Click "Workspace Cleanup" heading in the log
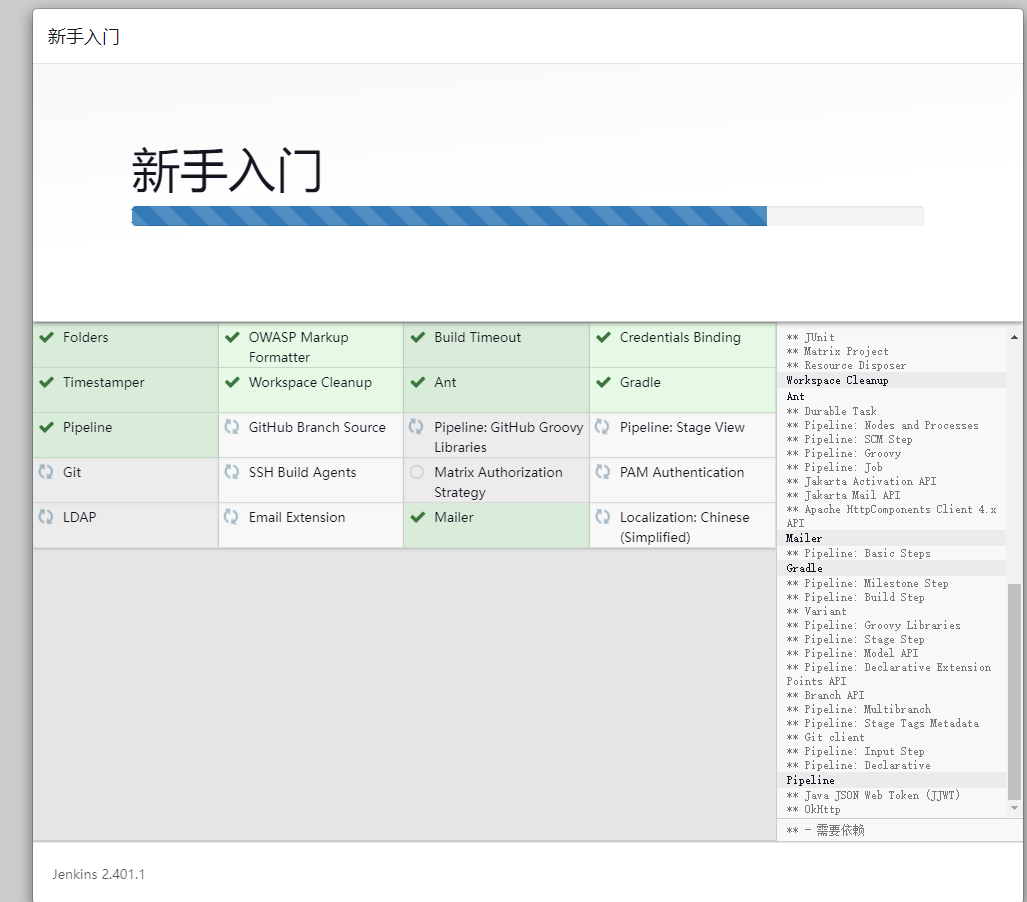 point(837,381)
